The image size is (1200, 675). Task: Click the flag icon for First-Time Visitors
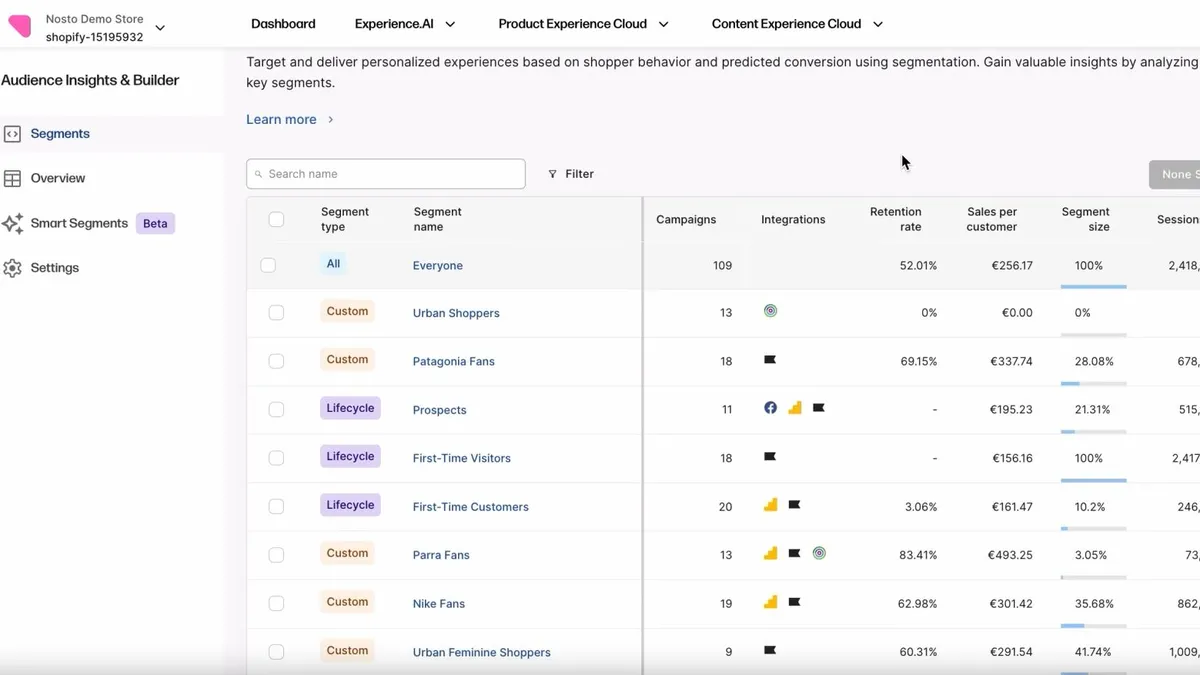point(770,457)
